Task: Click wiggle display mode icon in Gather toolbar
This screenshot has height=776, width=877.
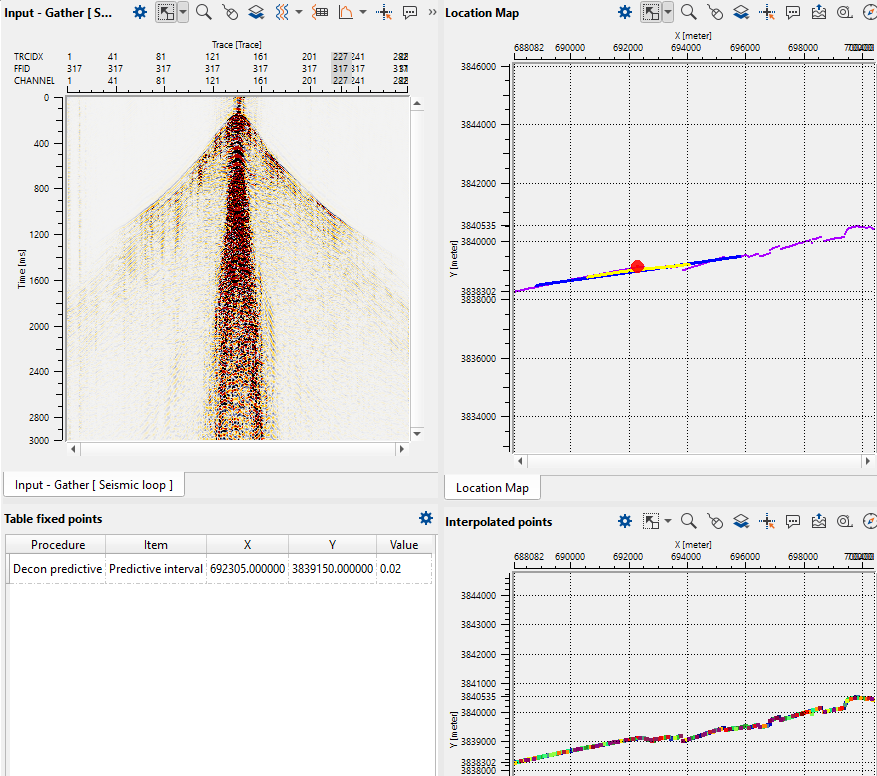Action: [282, 13]
